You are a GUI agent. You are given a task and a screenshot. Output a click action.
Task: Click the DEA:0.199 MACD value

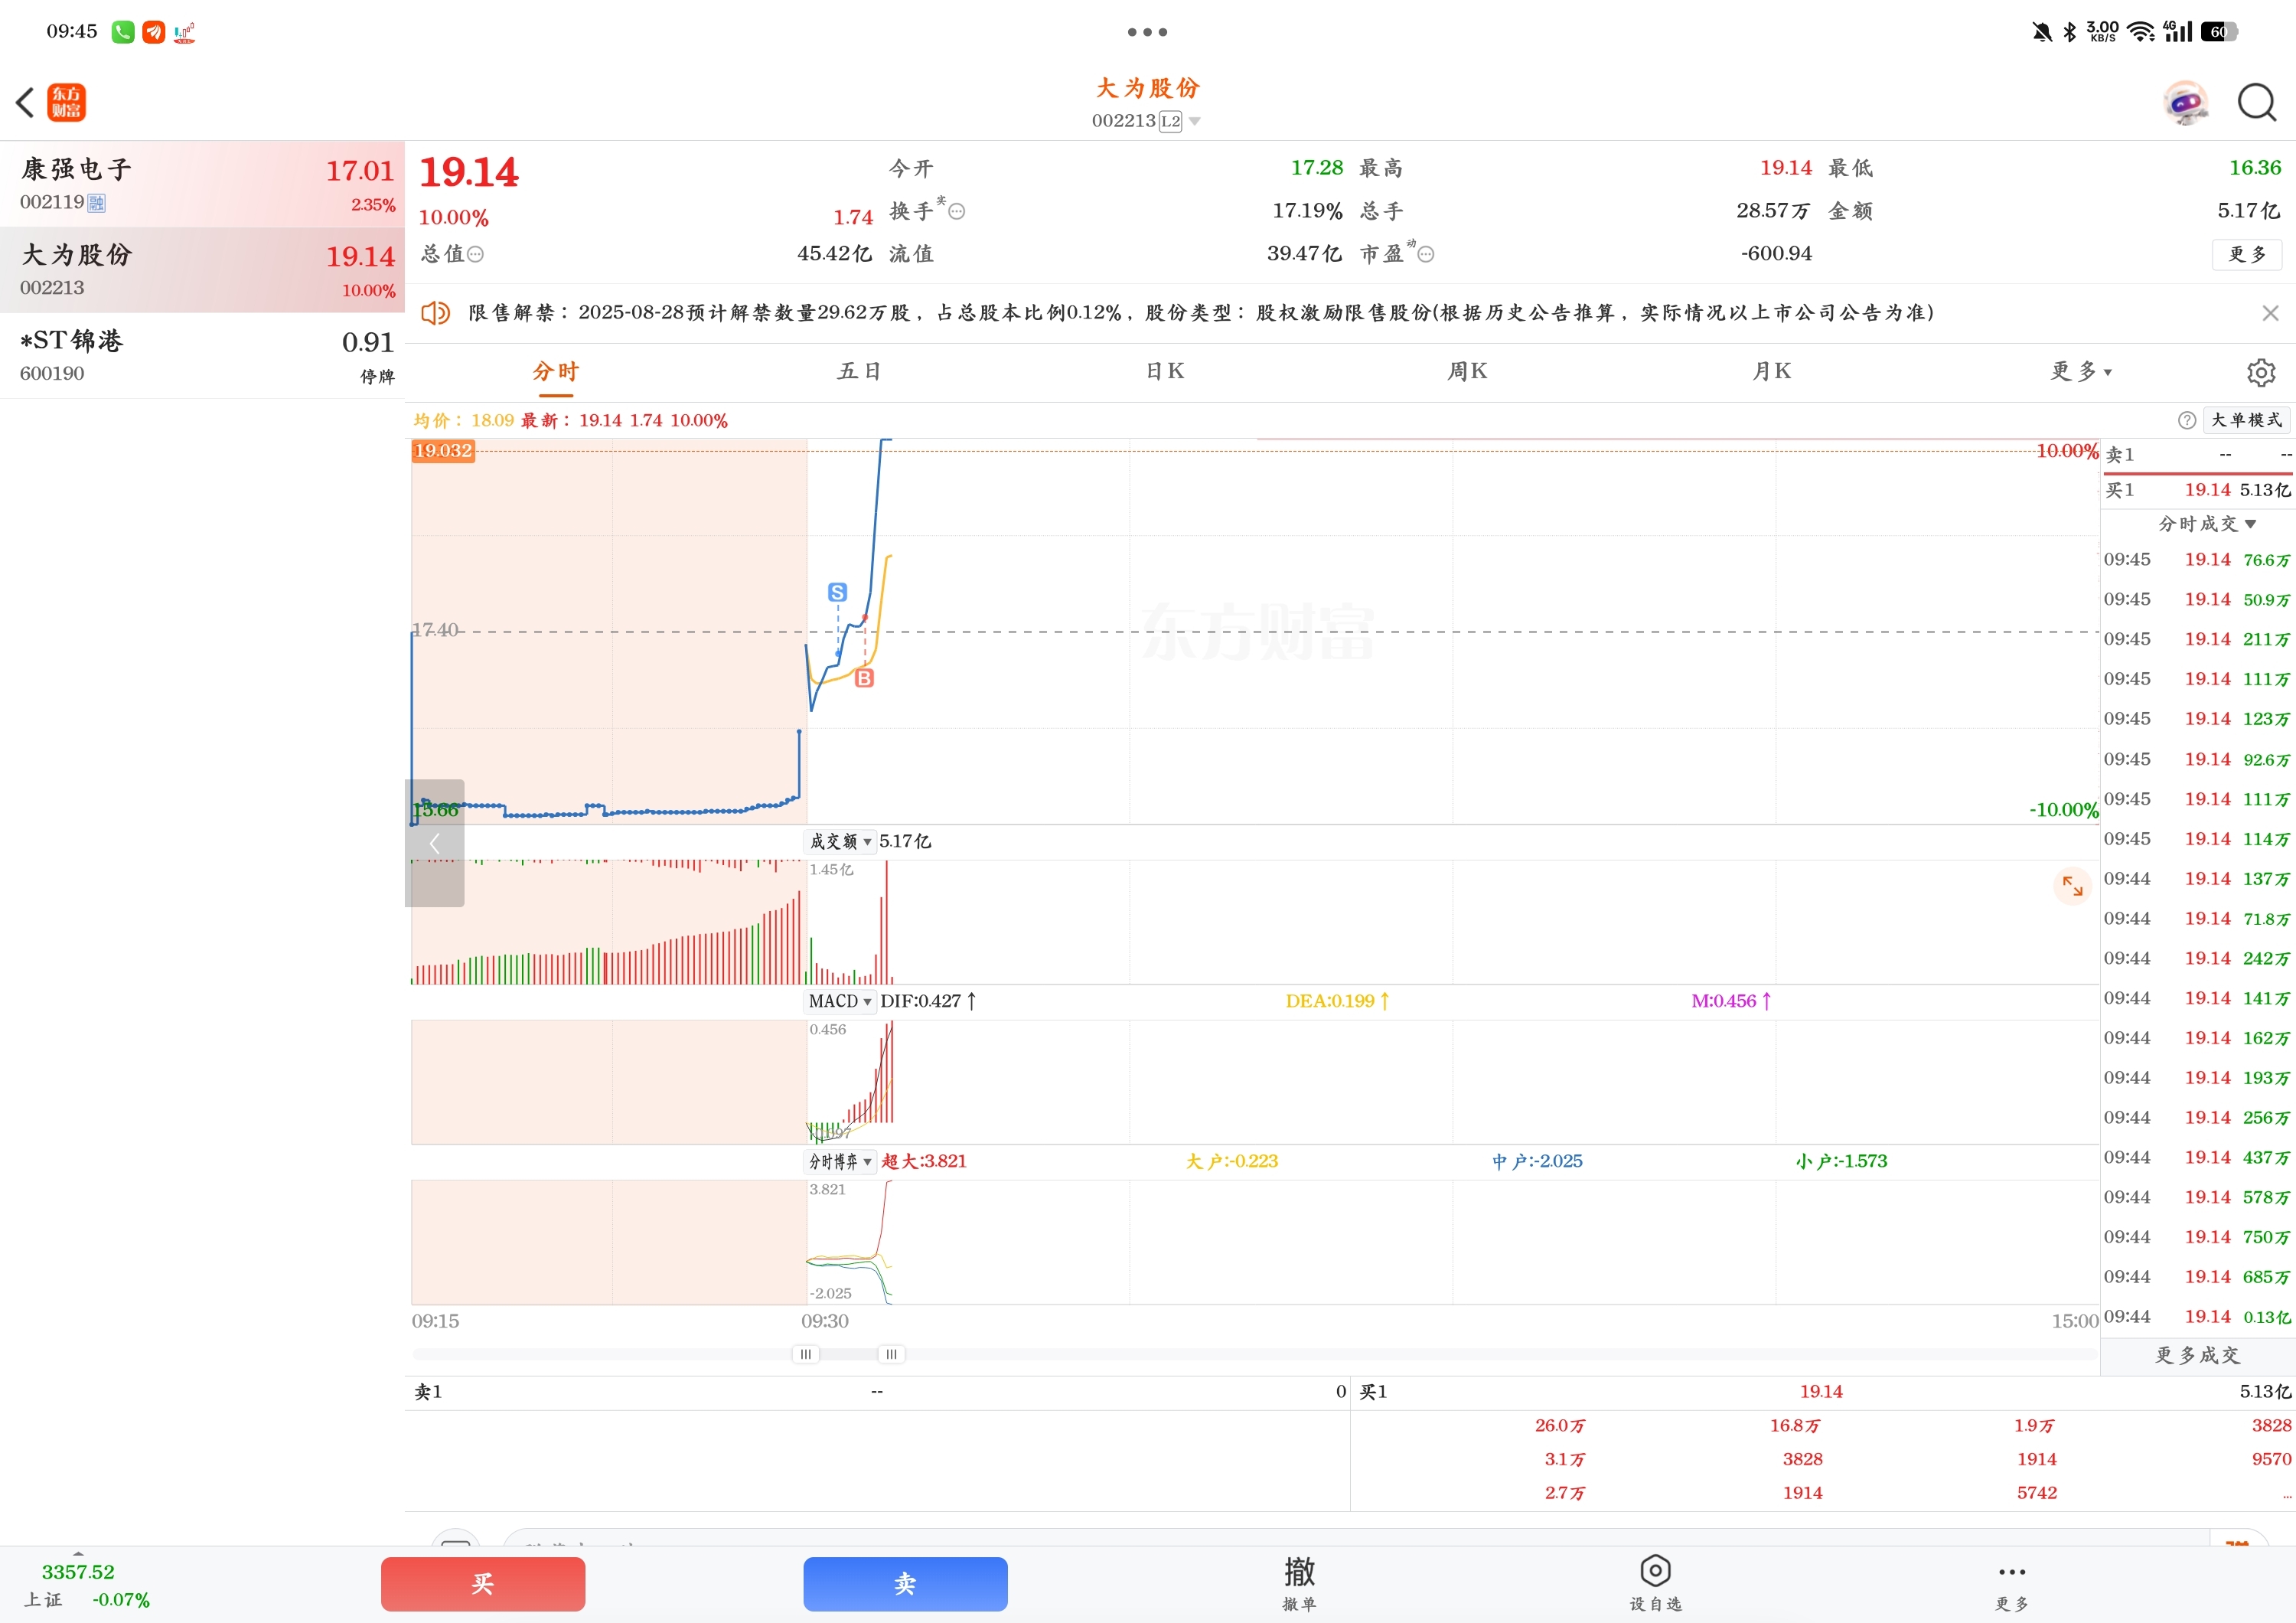point(1337,1001)
